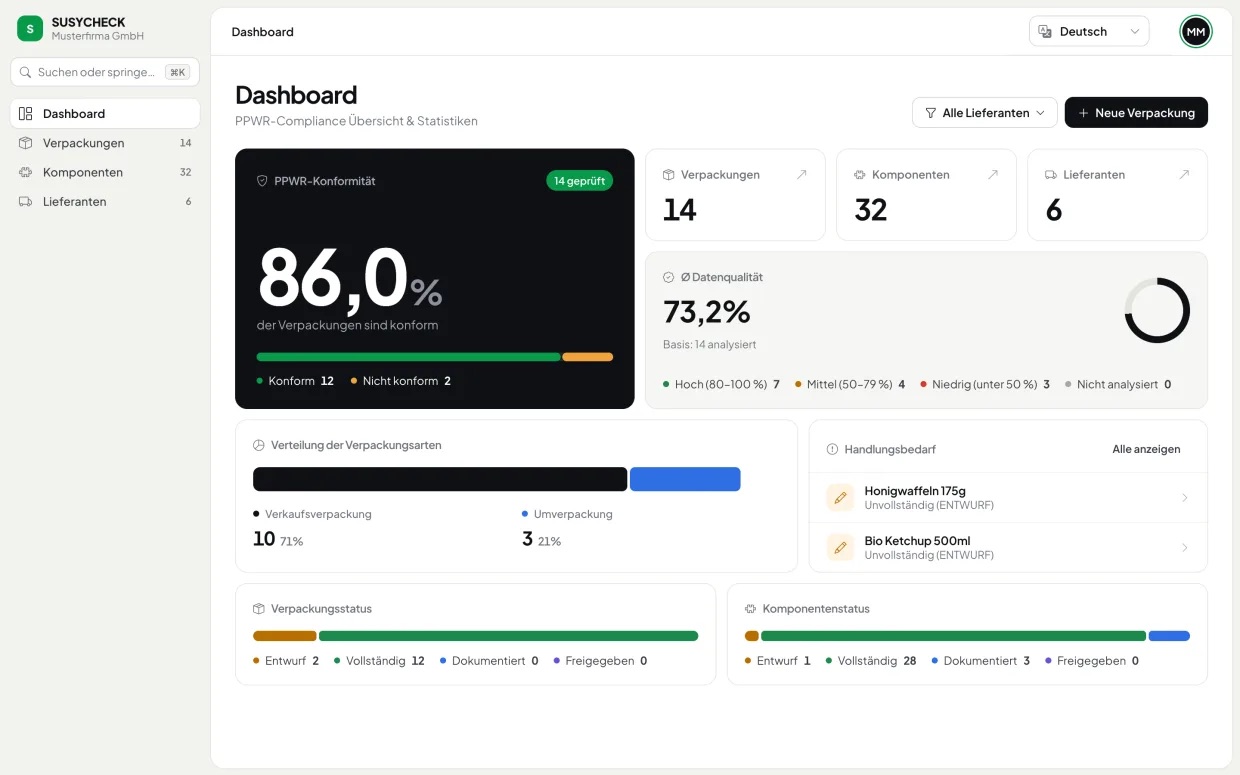This screenshot has height=775, width=1240.
Task: Click the green Konform progress bar segment
Action: [408, 357]
